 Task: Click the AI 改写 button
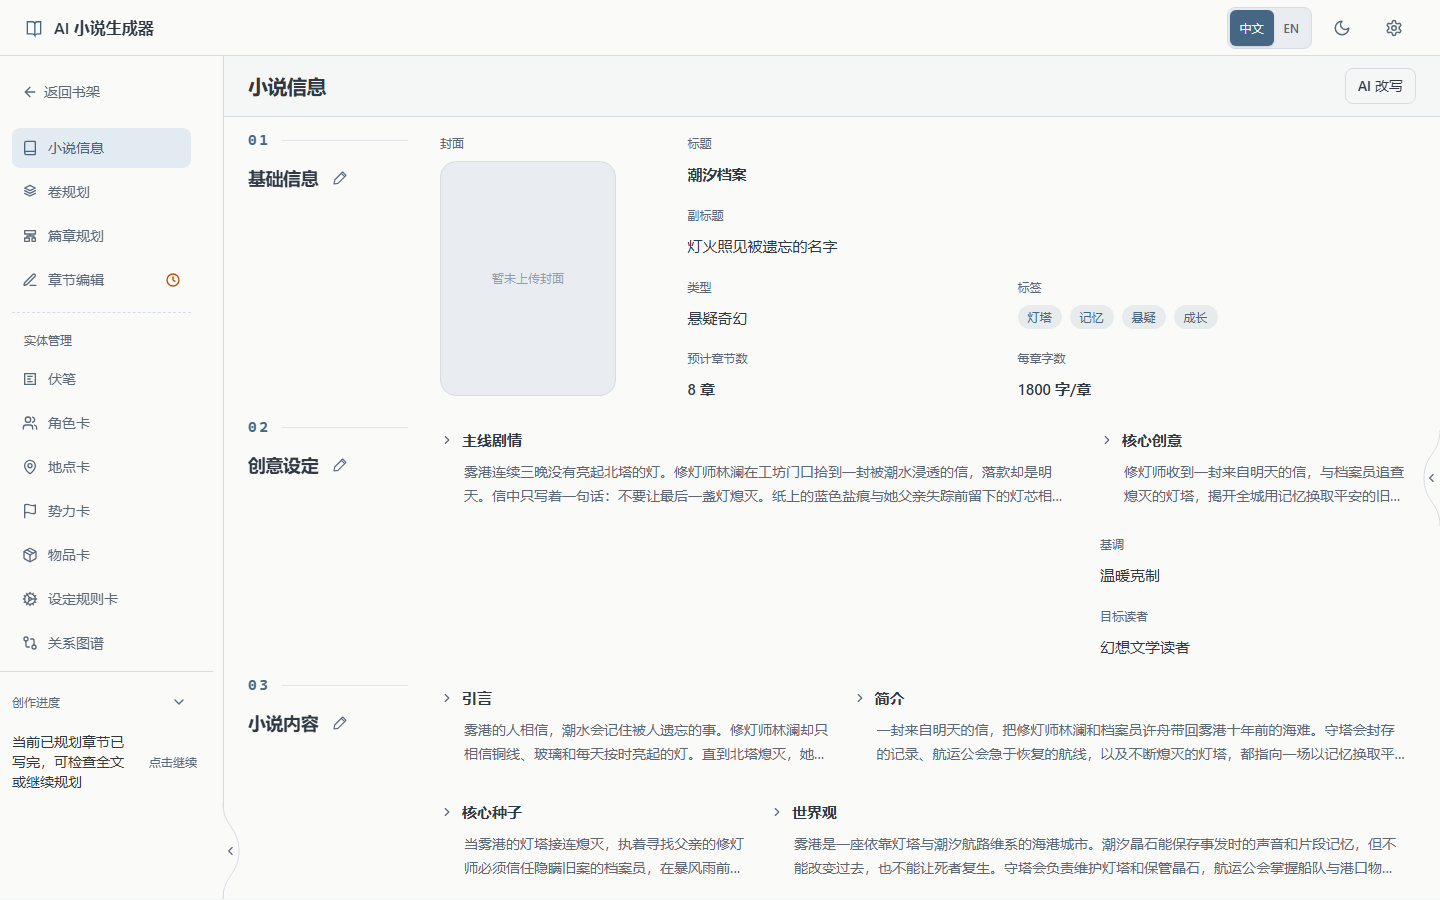point(1380,86)
